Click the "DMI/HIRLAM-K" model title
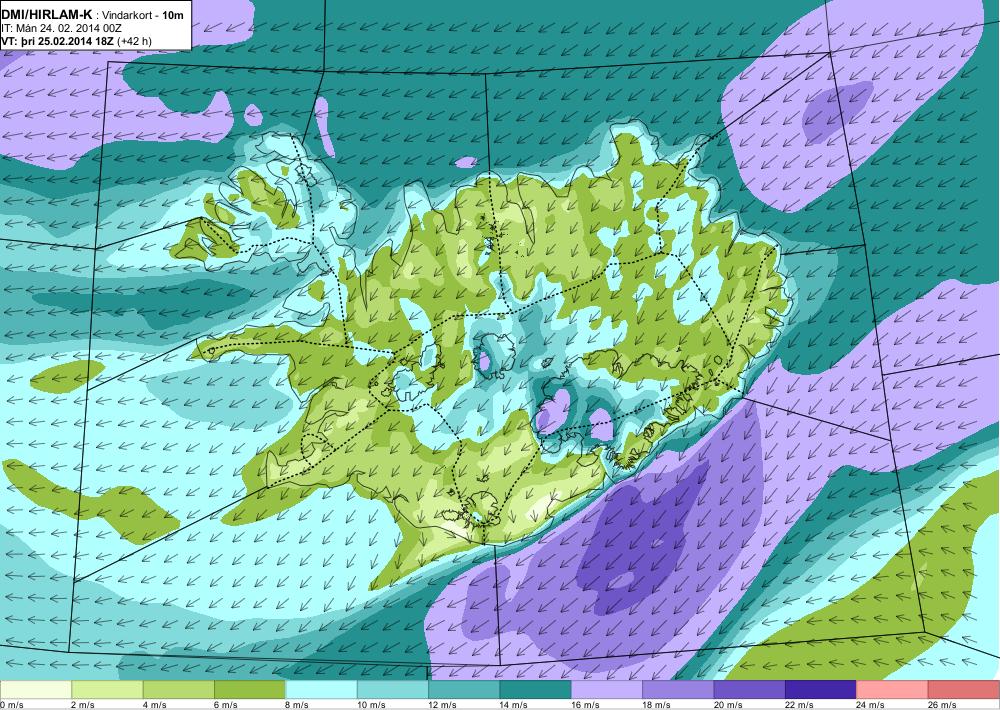The image size is (1000, 710). [47, 15]
